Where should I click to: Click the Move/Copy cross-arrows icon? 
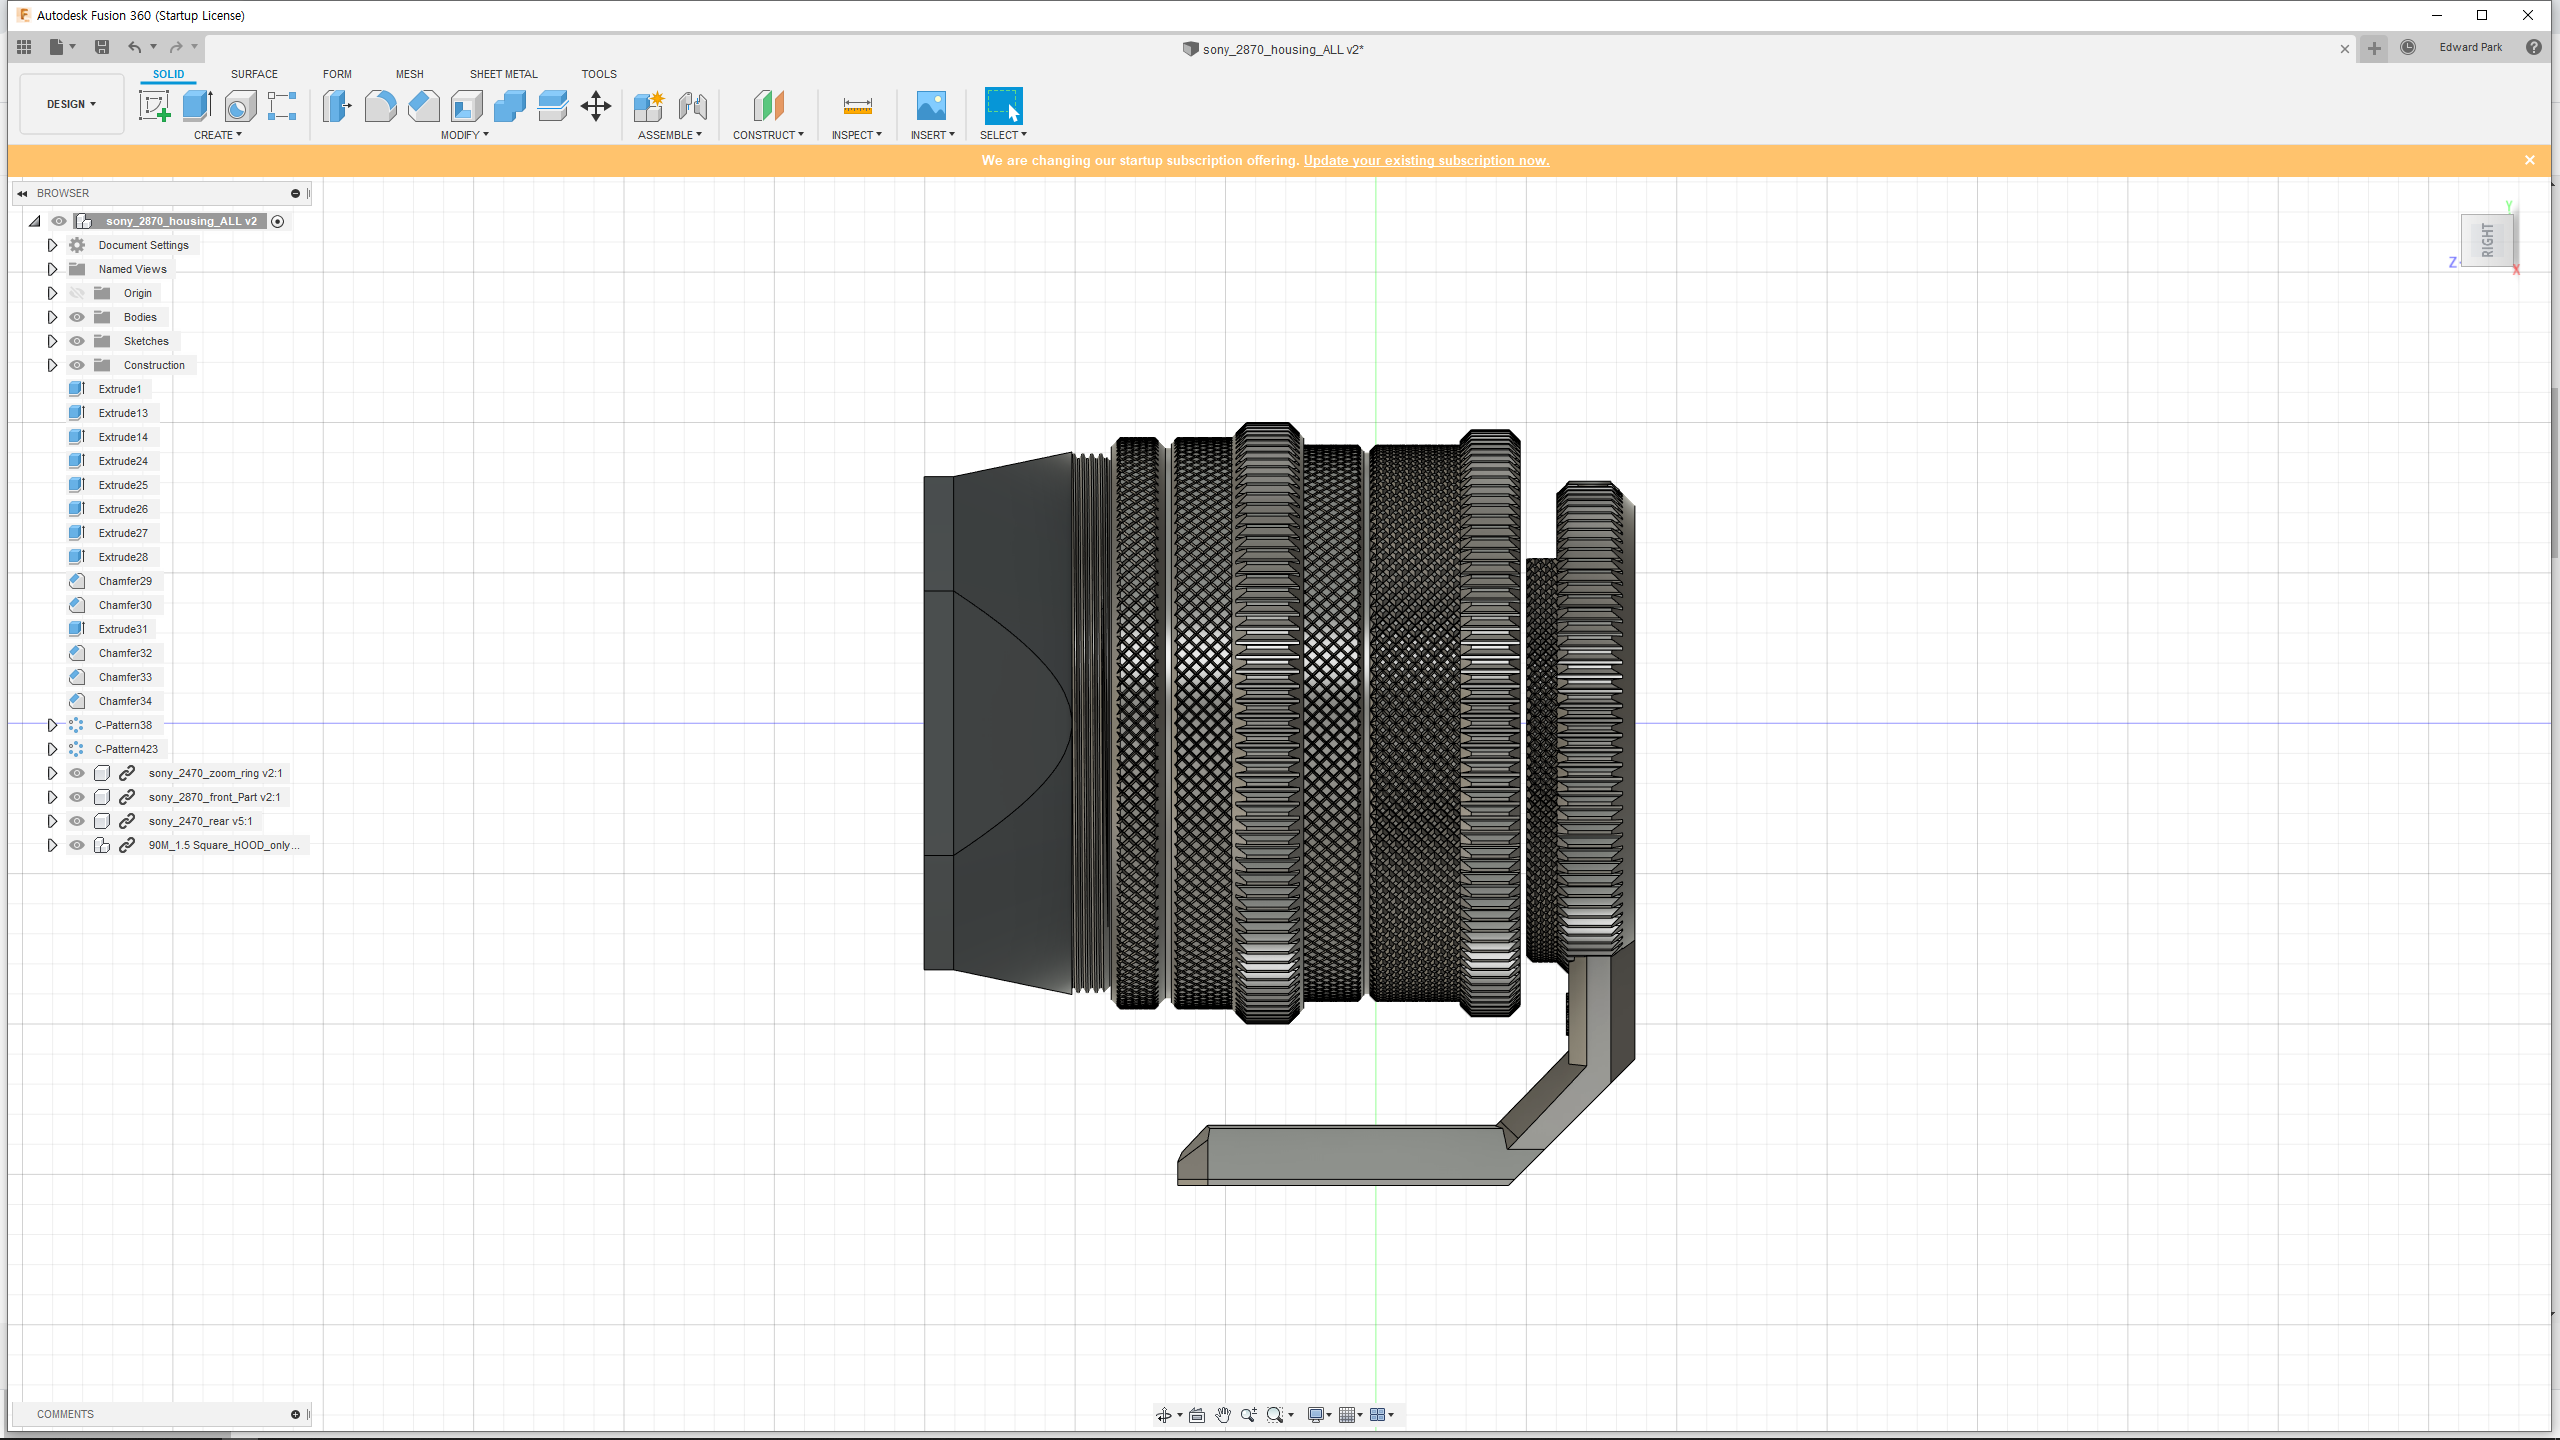(x=596, y=105)
